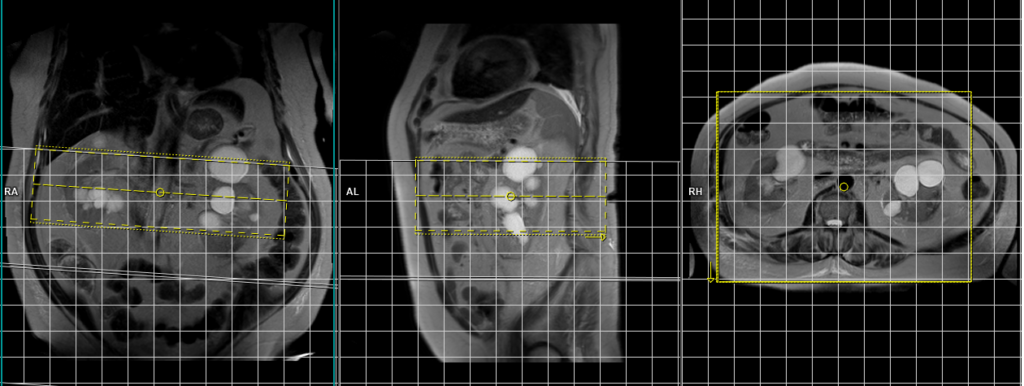Activate the axial localizer image viewport
This screenshot has height=386, width=1024.
click(852, 193)
